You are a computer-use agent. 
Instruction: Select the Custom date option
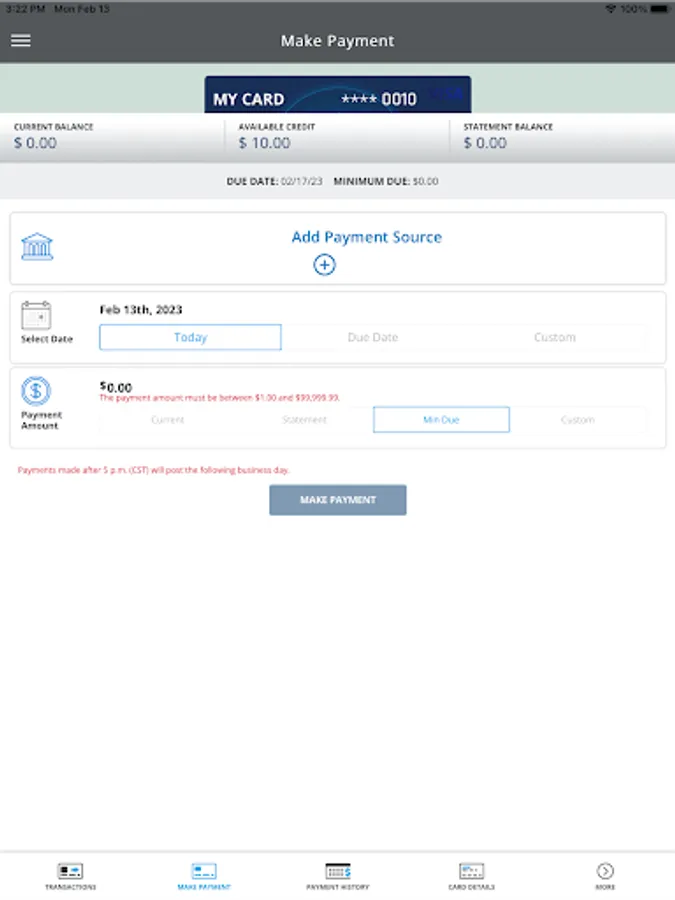coord(554,337)
